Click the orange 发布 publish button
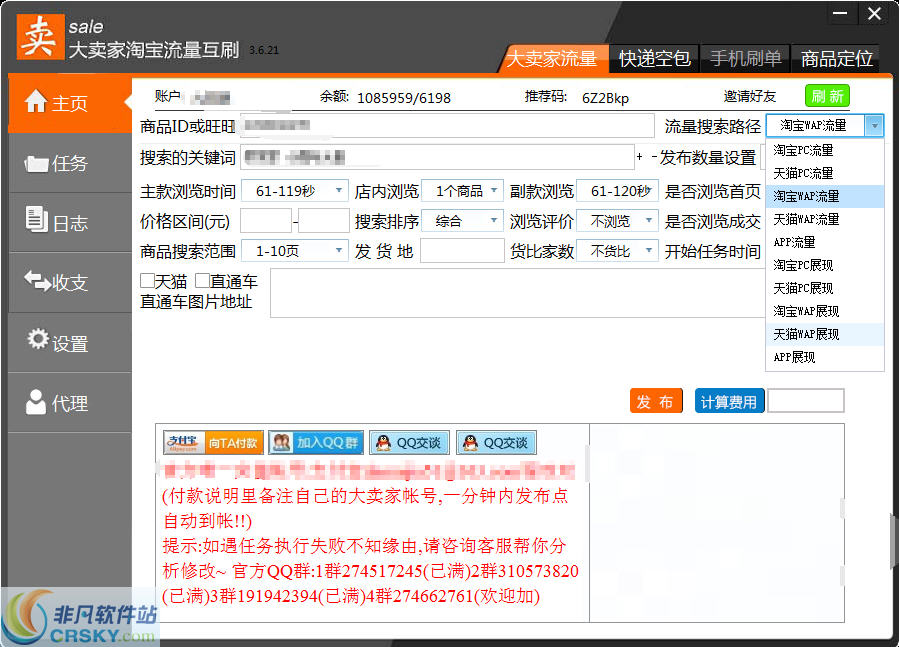This screenshot has height=647, width=899. 656,401
